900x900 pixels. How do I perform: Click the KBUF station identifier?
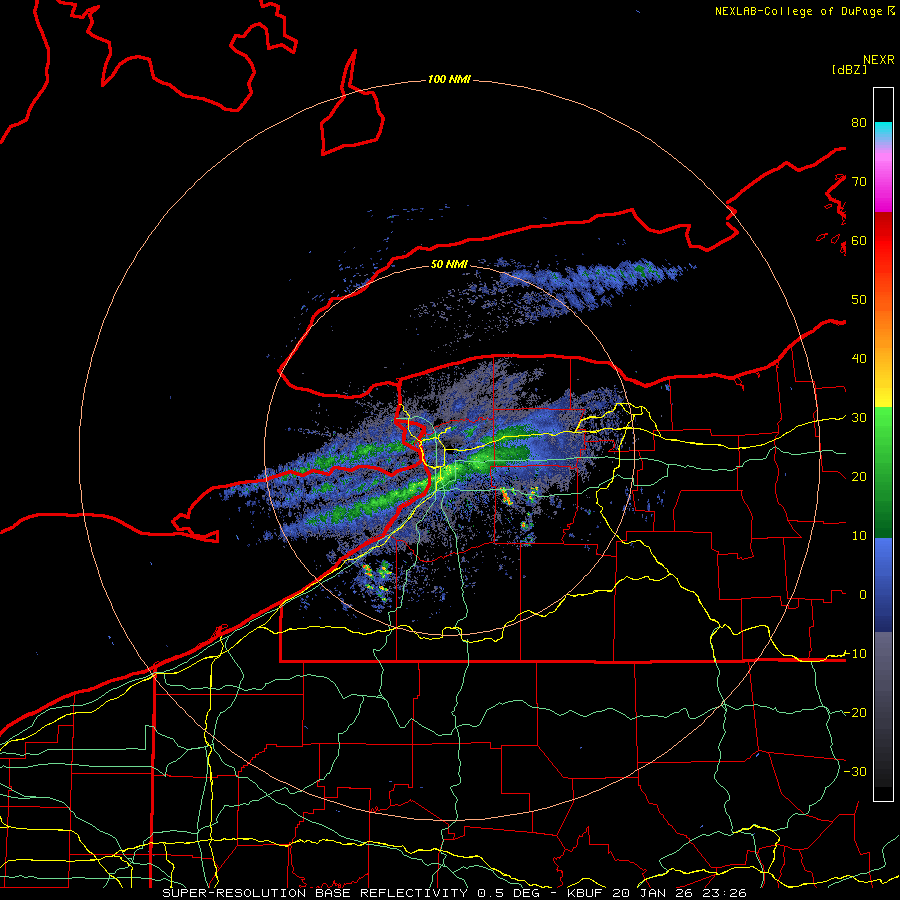[586, 893]
